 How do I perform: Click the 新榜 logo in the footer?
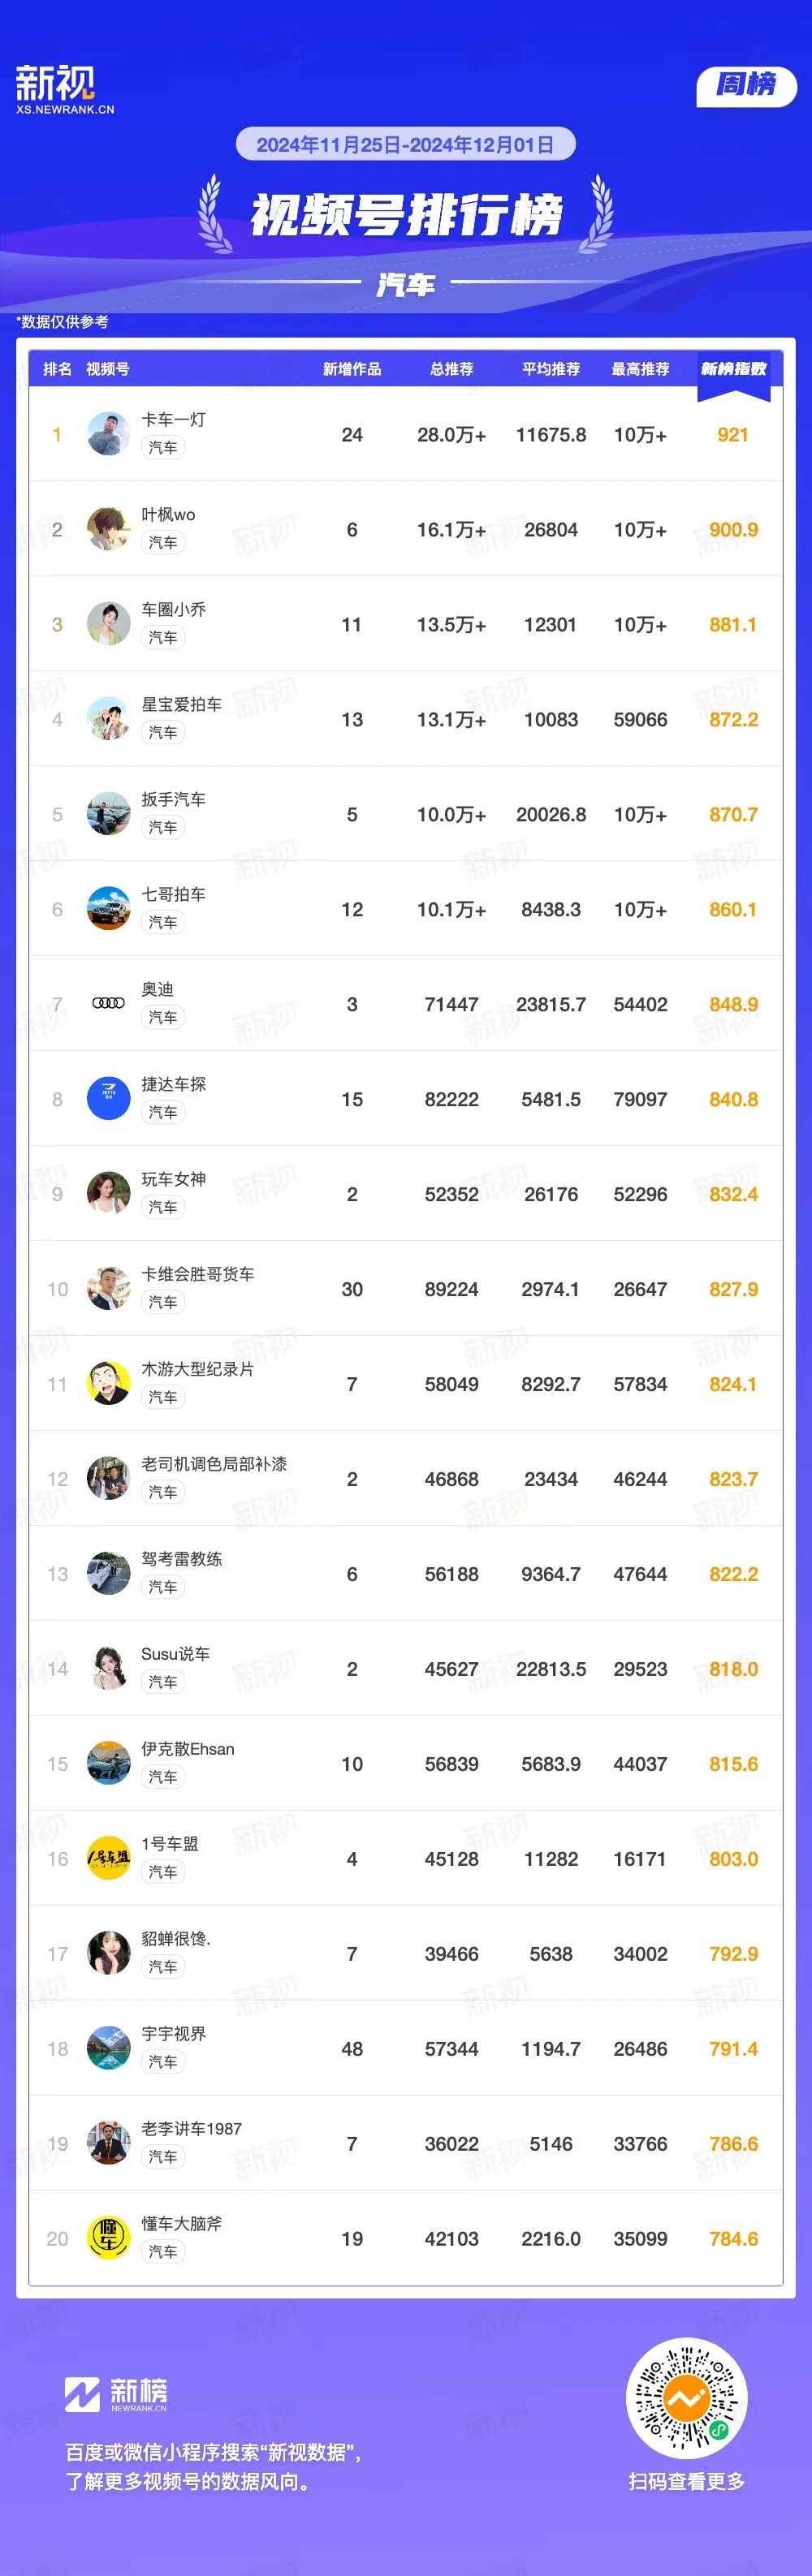point(116,2393)
